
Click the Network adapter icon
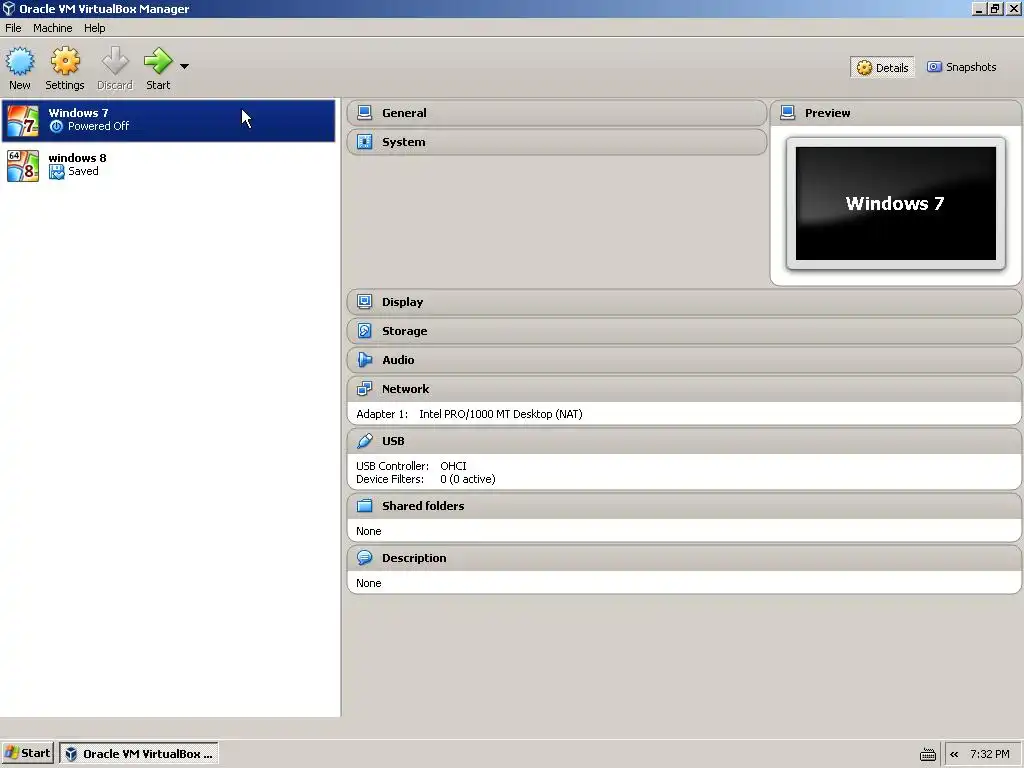(x=364, y=389)
